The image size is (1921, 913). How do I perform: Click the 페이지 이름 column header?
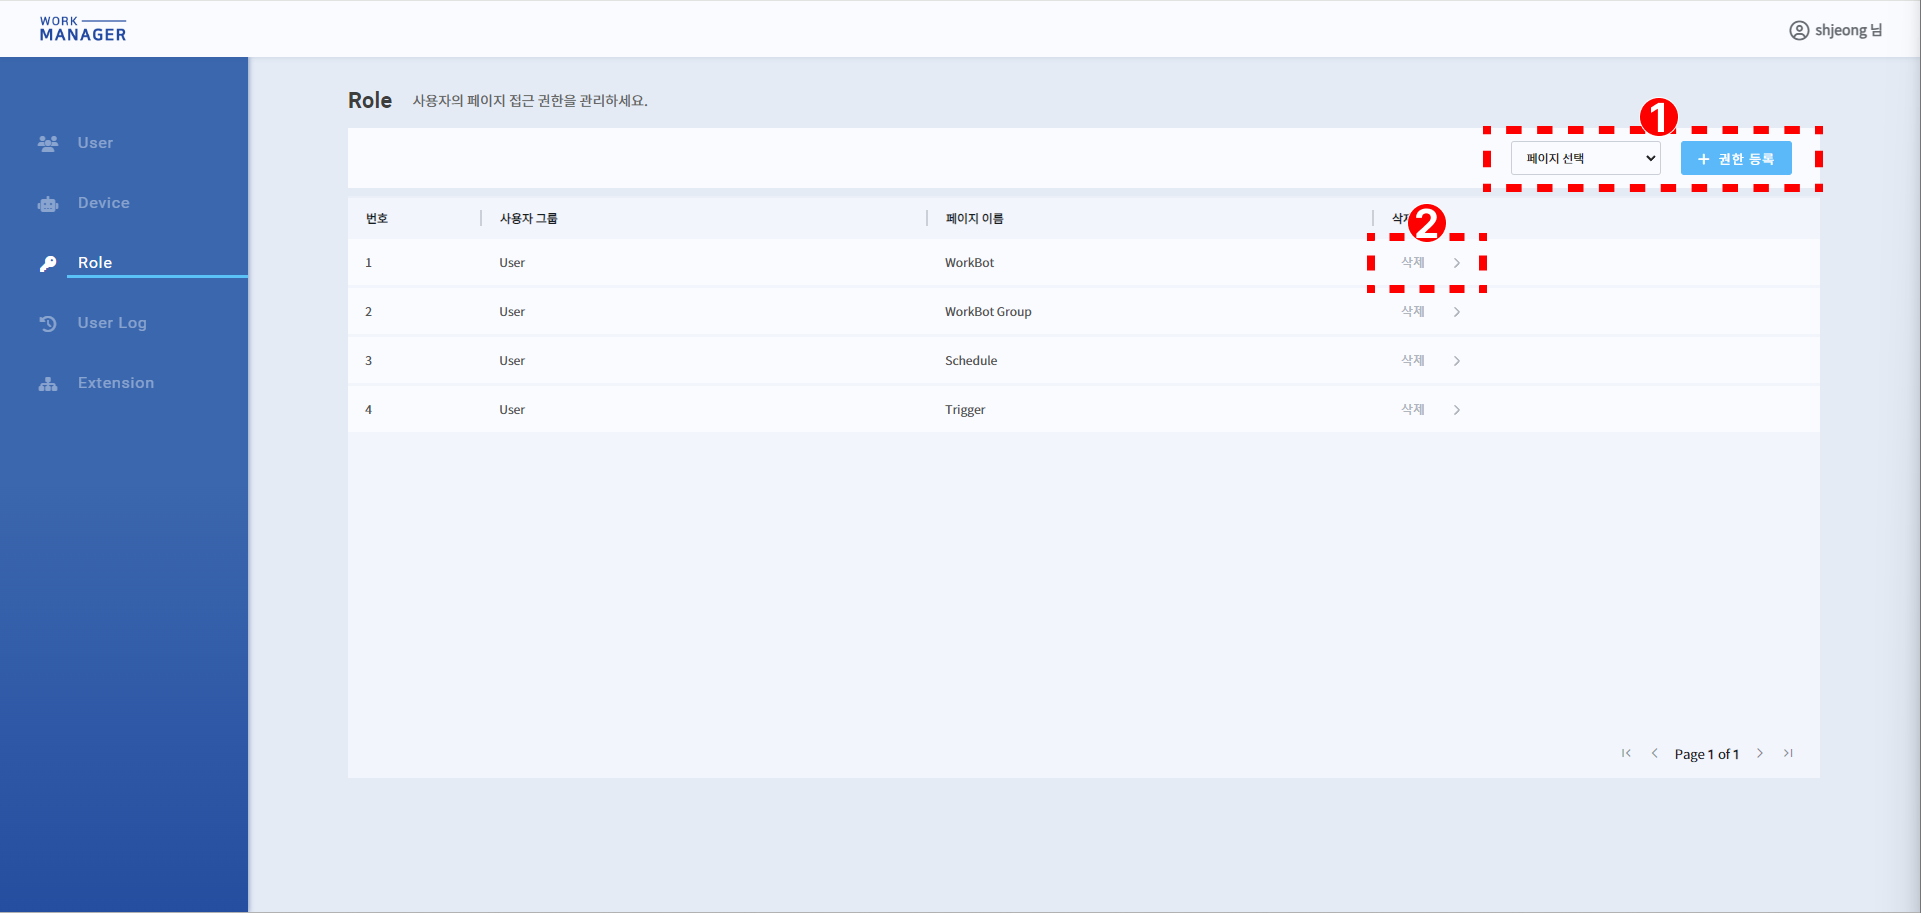click(x=974, y=218)
